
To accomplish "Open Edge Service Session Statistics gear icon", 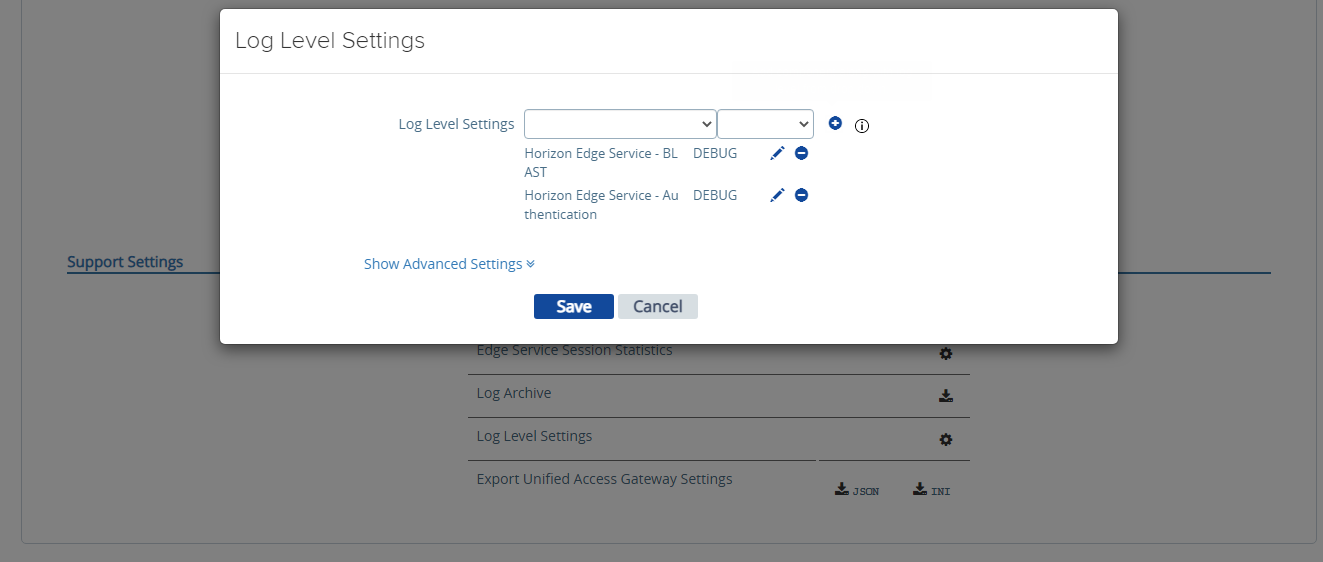I will click(945, 353).
